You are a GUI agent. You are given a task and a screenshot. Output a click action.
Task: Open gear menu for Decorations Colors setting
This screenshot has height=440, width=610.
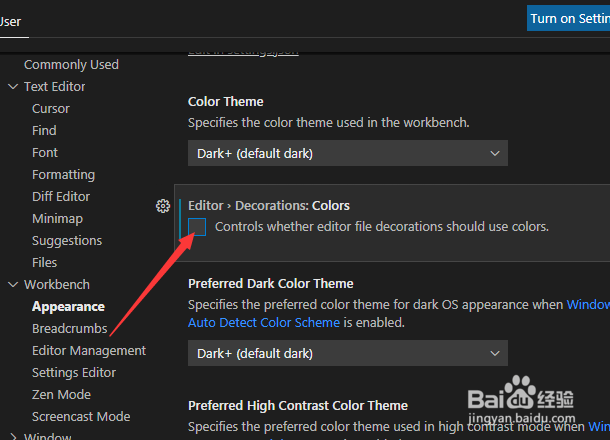(163, 206)
